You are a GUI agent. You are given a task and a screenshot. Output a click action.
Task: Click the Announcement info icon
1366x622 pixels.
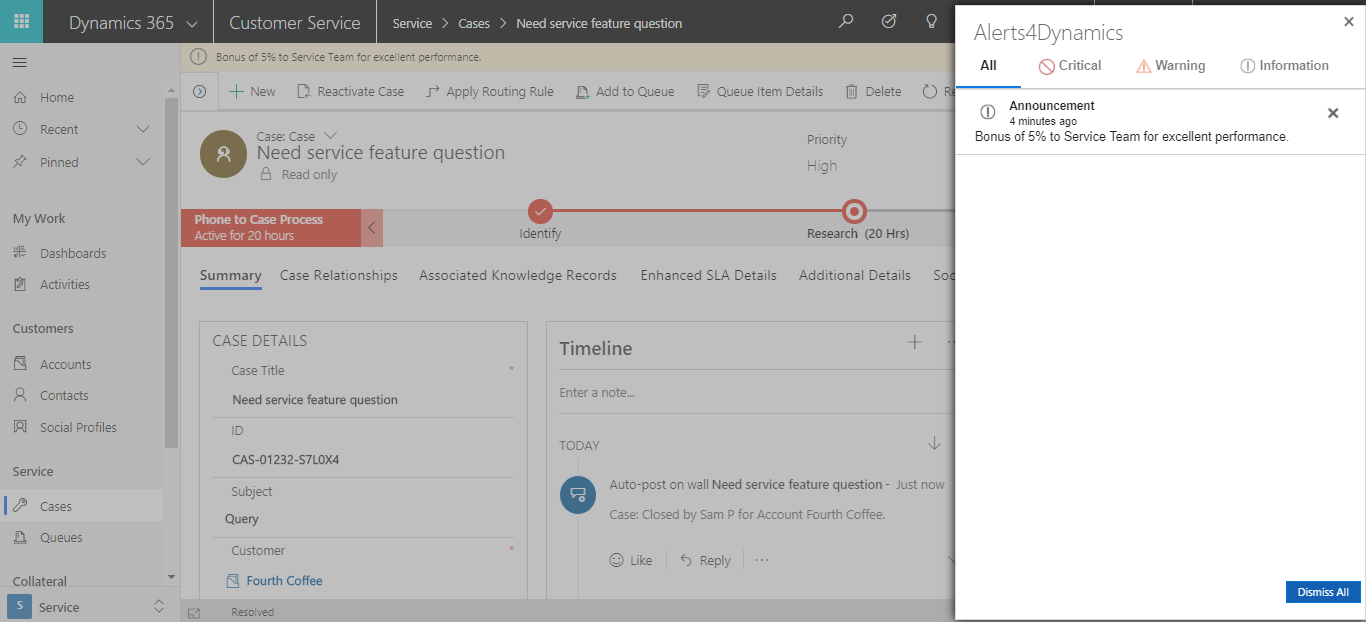click(x=988, y=112)
